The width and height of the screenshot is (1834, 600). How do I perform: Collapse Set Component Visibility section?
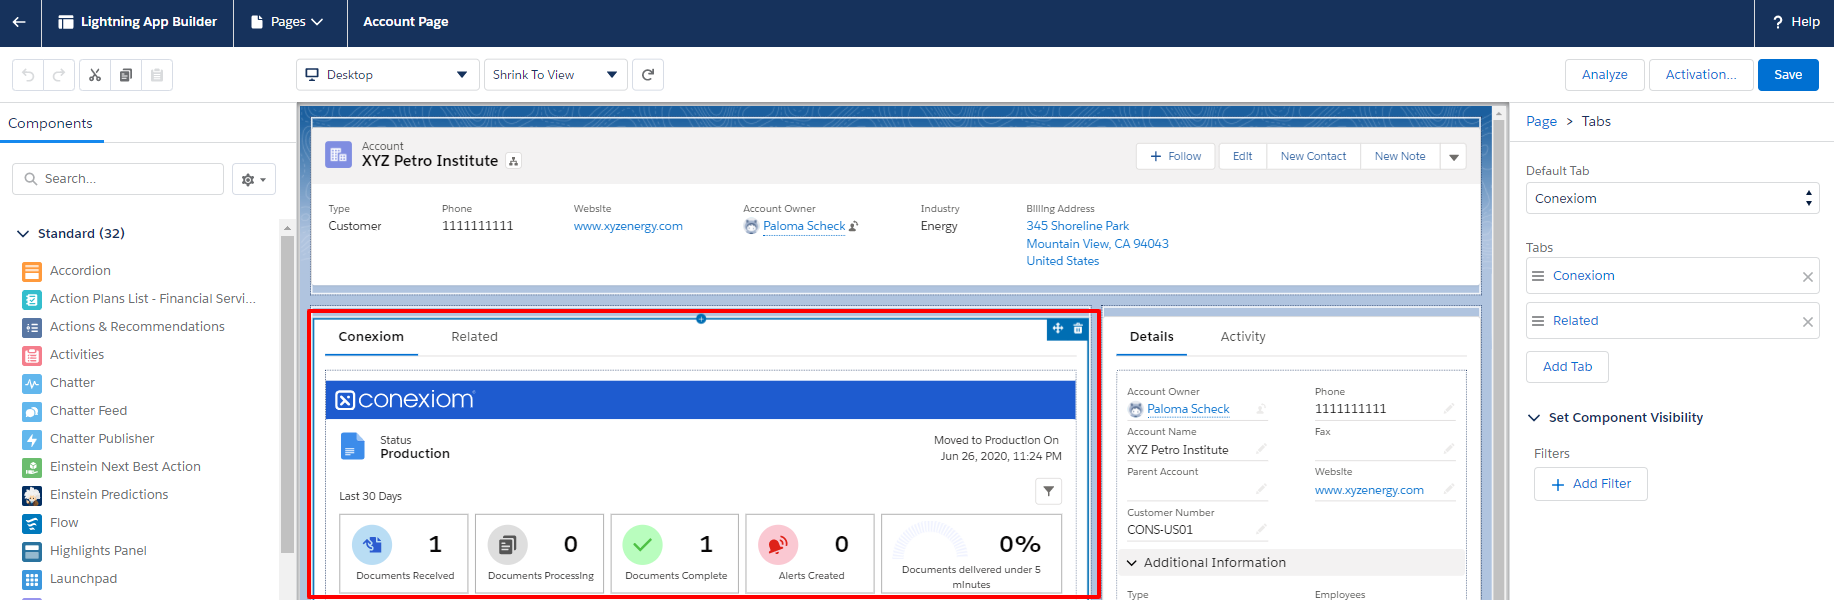point(1534,418)
